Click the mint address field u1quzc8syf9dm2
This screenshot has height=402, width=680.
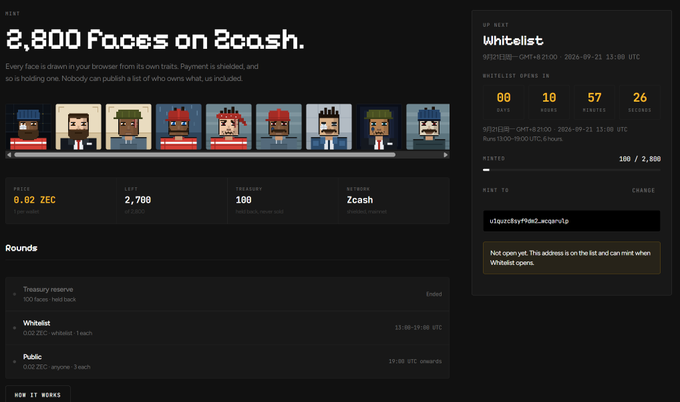pos(572,221)
